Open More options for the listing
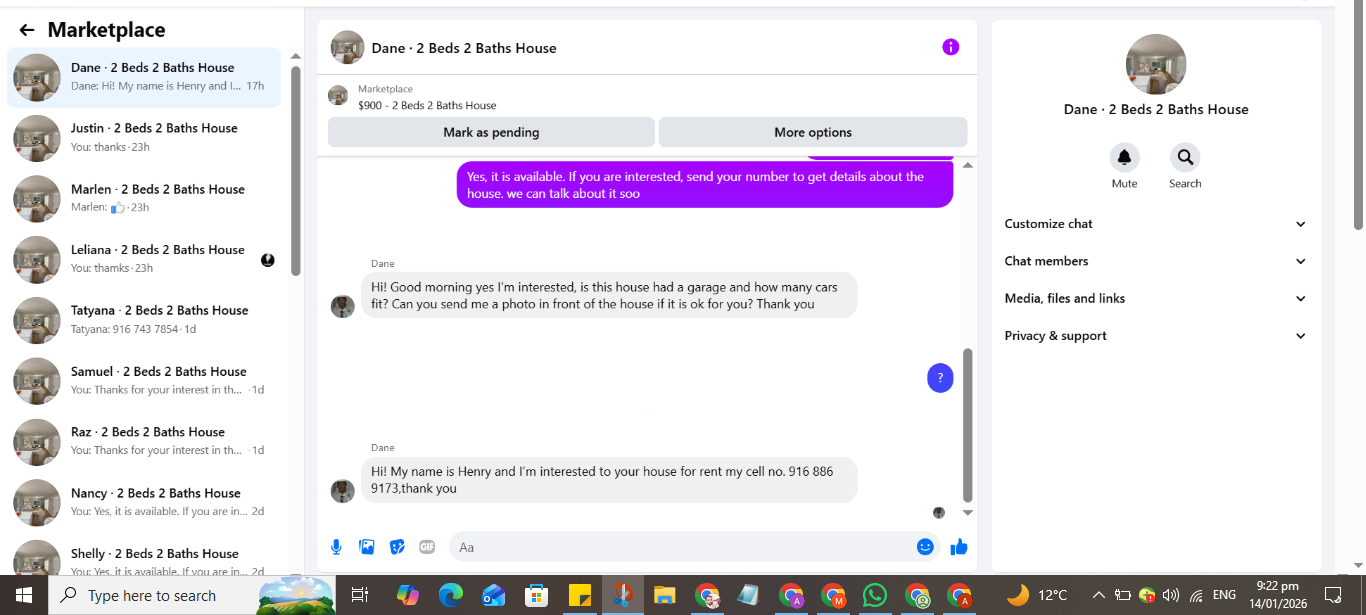Image resolution: width=1366 pixels, height=615 pixels. coord(813,132)
